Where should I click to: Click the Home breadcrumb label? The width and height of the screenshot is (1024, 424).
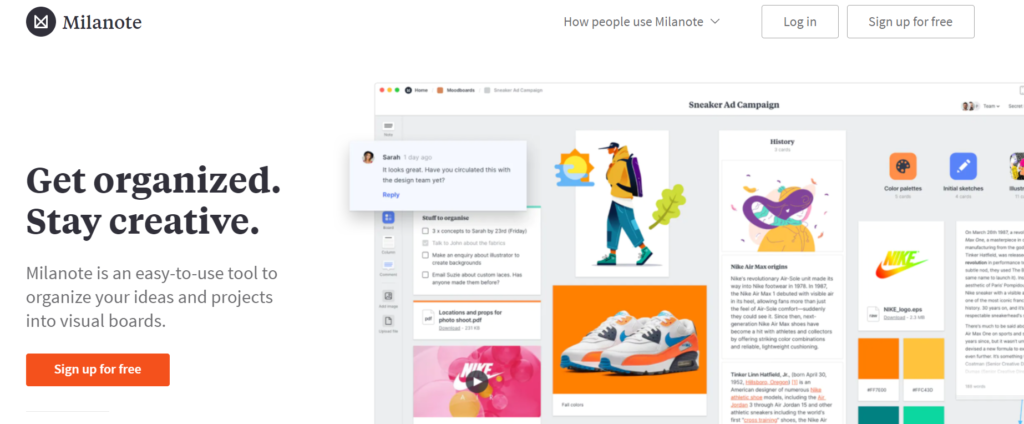pyautogui.click(x=421, y=90)
